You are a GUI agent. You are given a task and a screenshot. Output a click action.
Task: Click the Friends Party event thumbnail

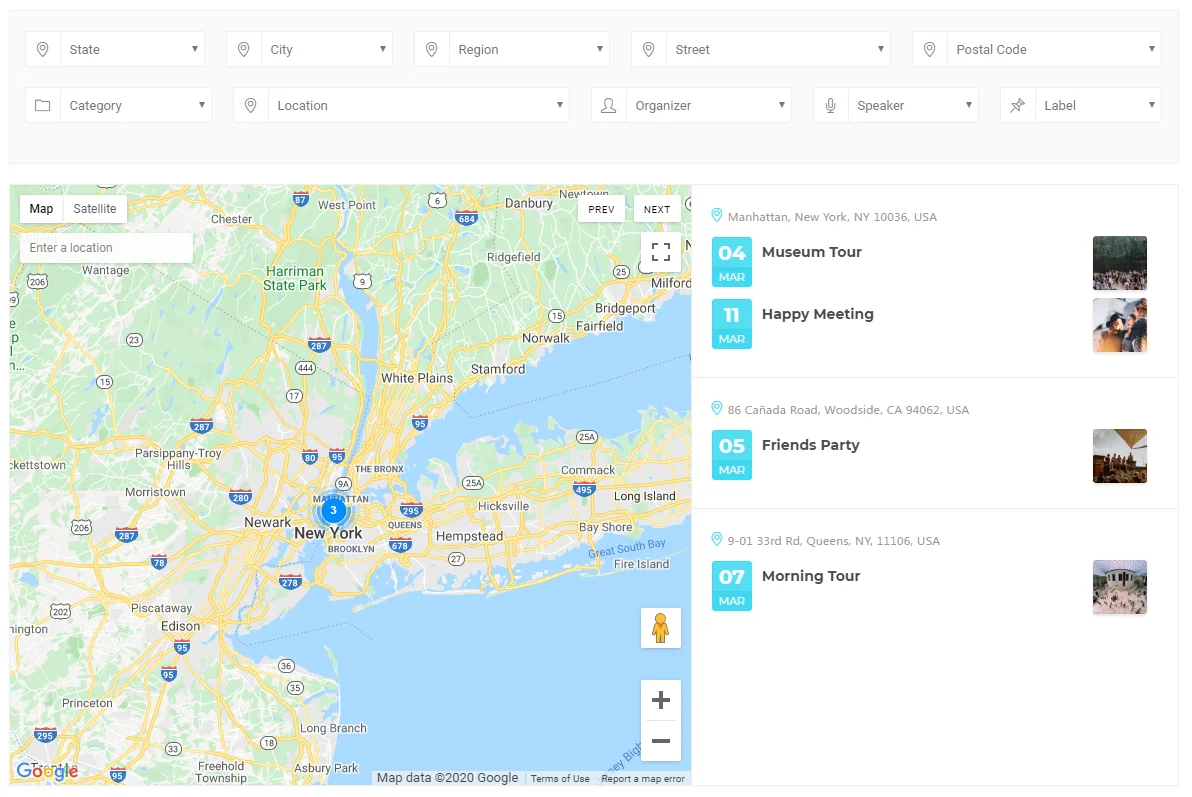[1119, 456]
